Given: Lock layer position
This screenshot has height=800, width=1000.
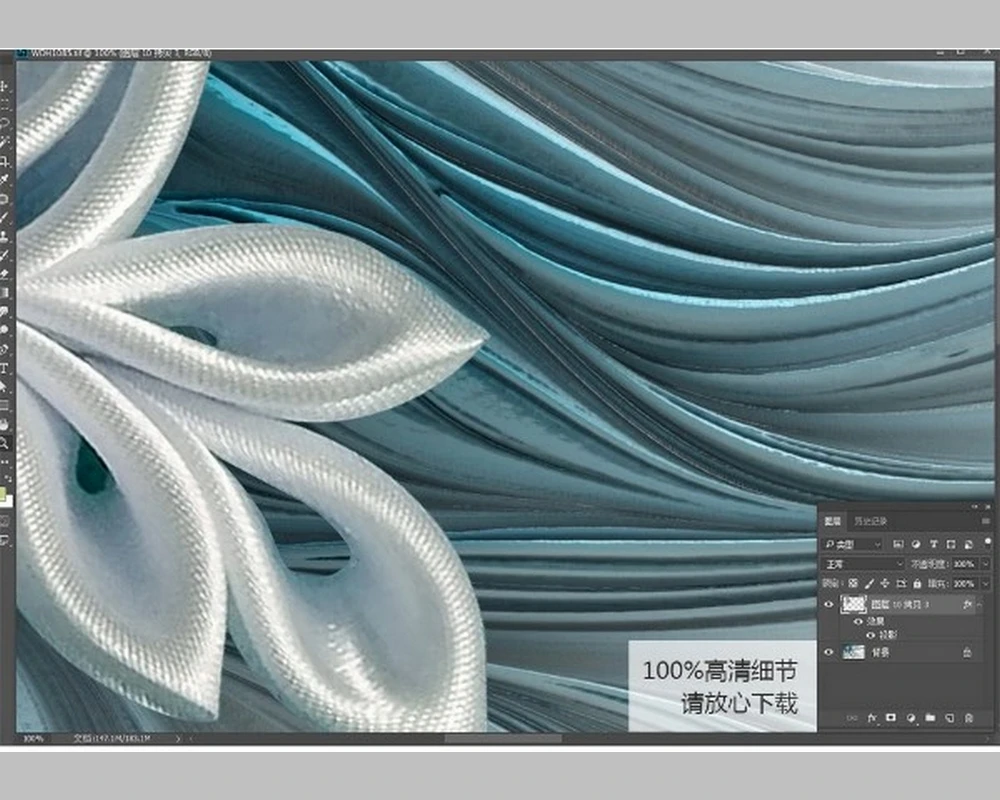Looking at the screenshot, I should point(885,583).
